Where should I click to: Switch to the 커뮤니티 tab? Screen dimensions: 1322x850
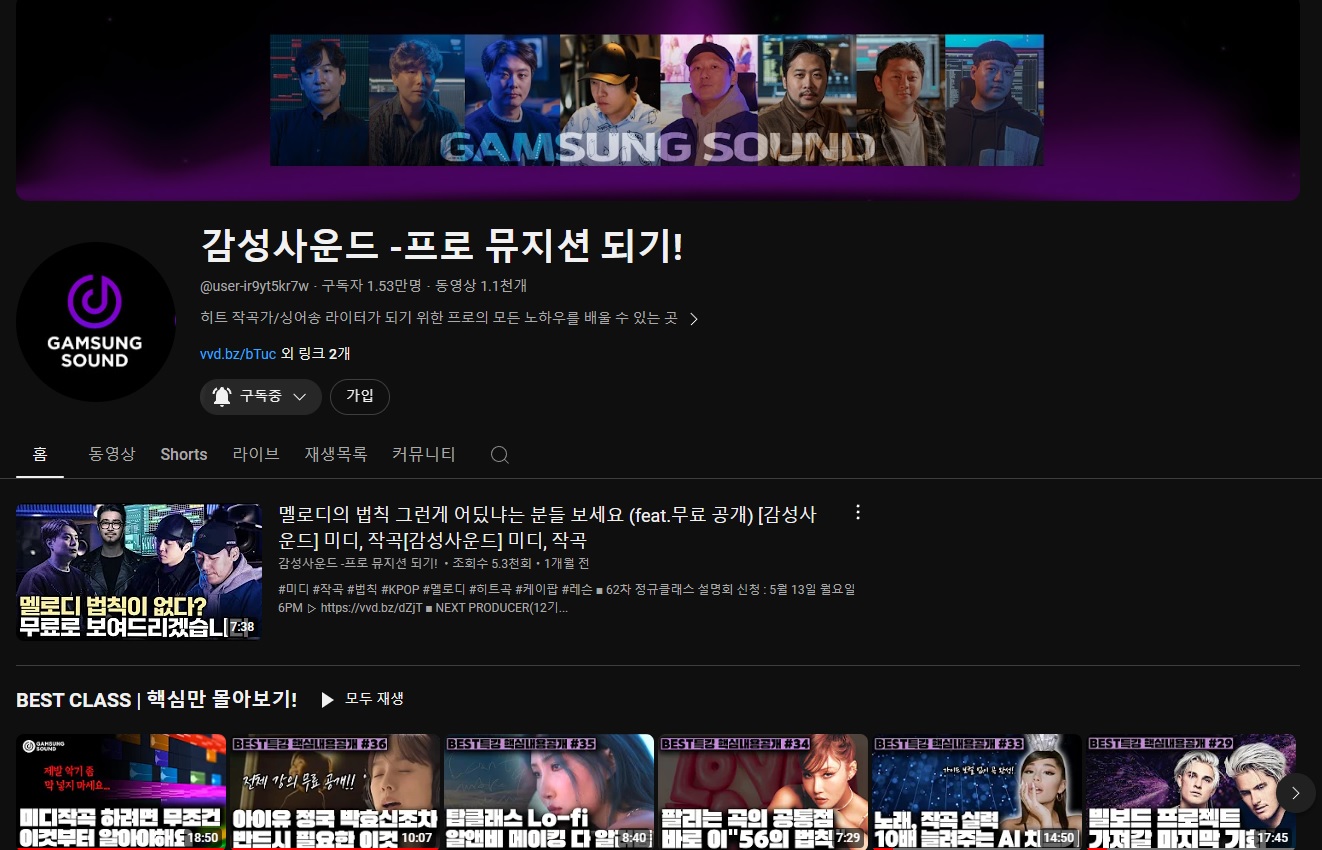tap(424, 454)
